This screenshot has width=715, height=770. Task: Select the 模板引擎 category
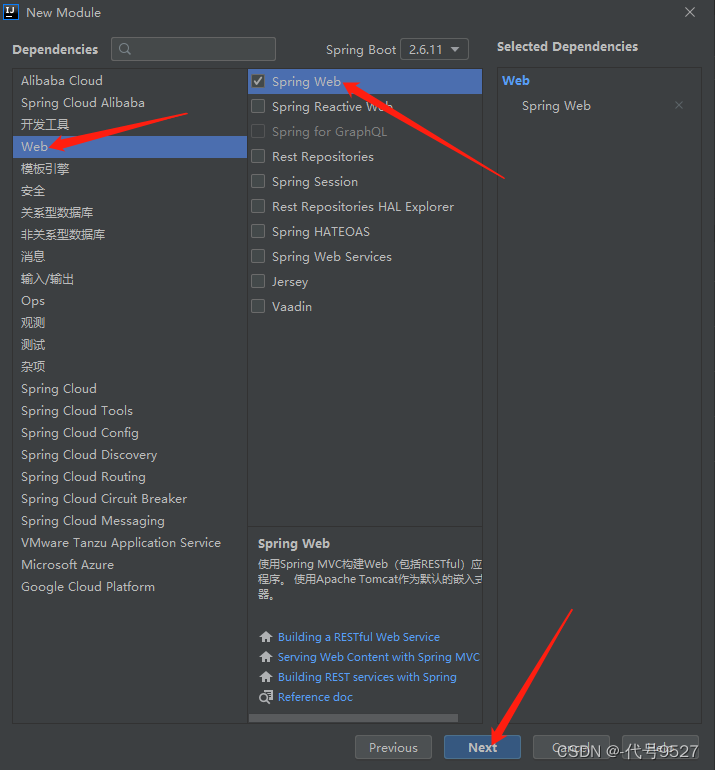pos(130,169)
